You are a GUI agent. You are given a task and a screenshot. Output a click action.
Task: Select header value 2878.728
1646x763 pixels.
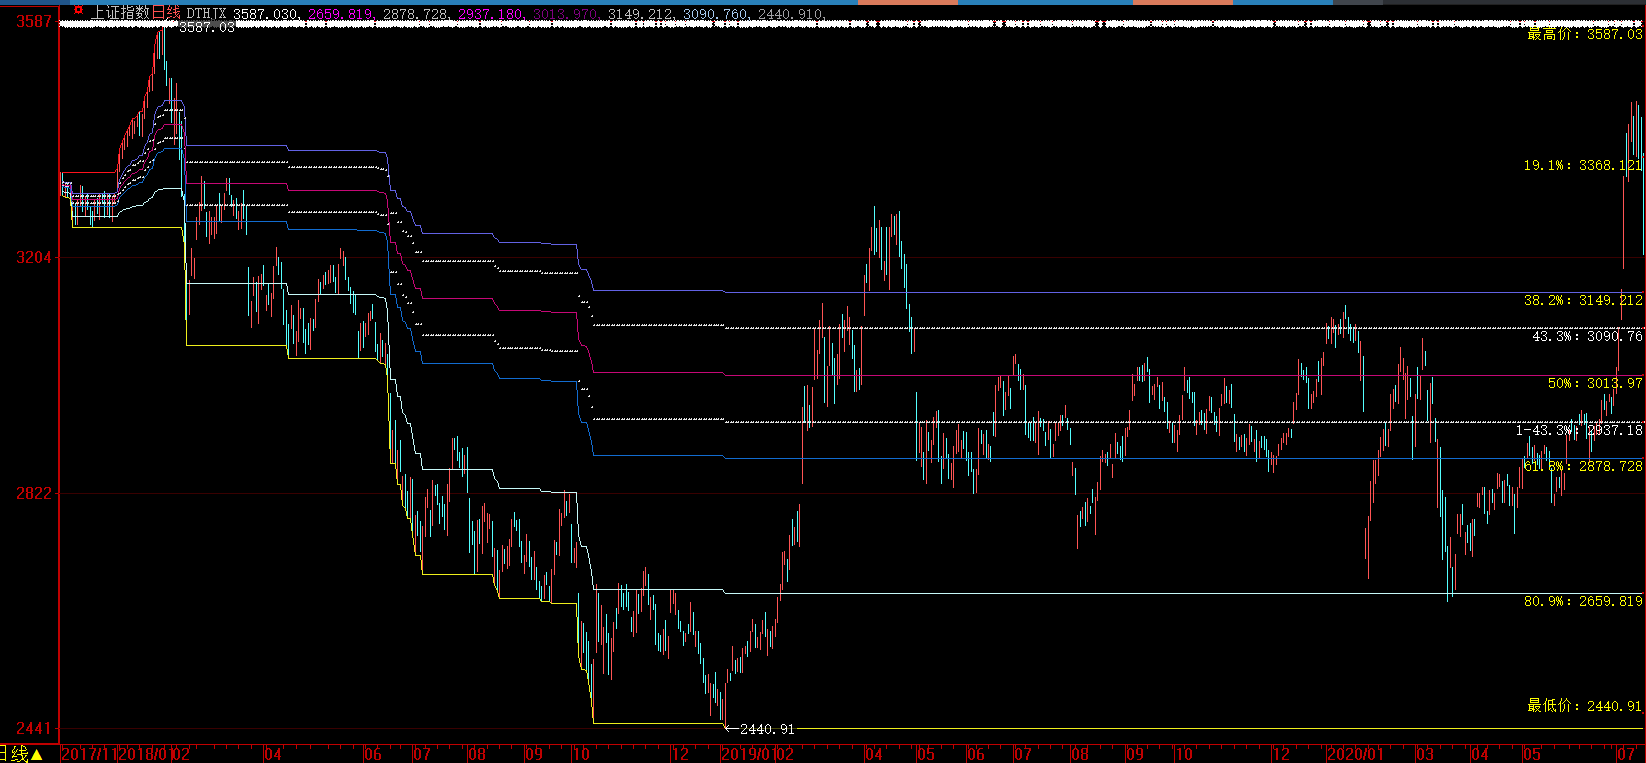pos(415,14)
